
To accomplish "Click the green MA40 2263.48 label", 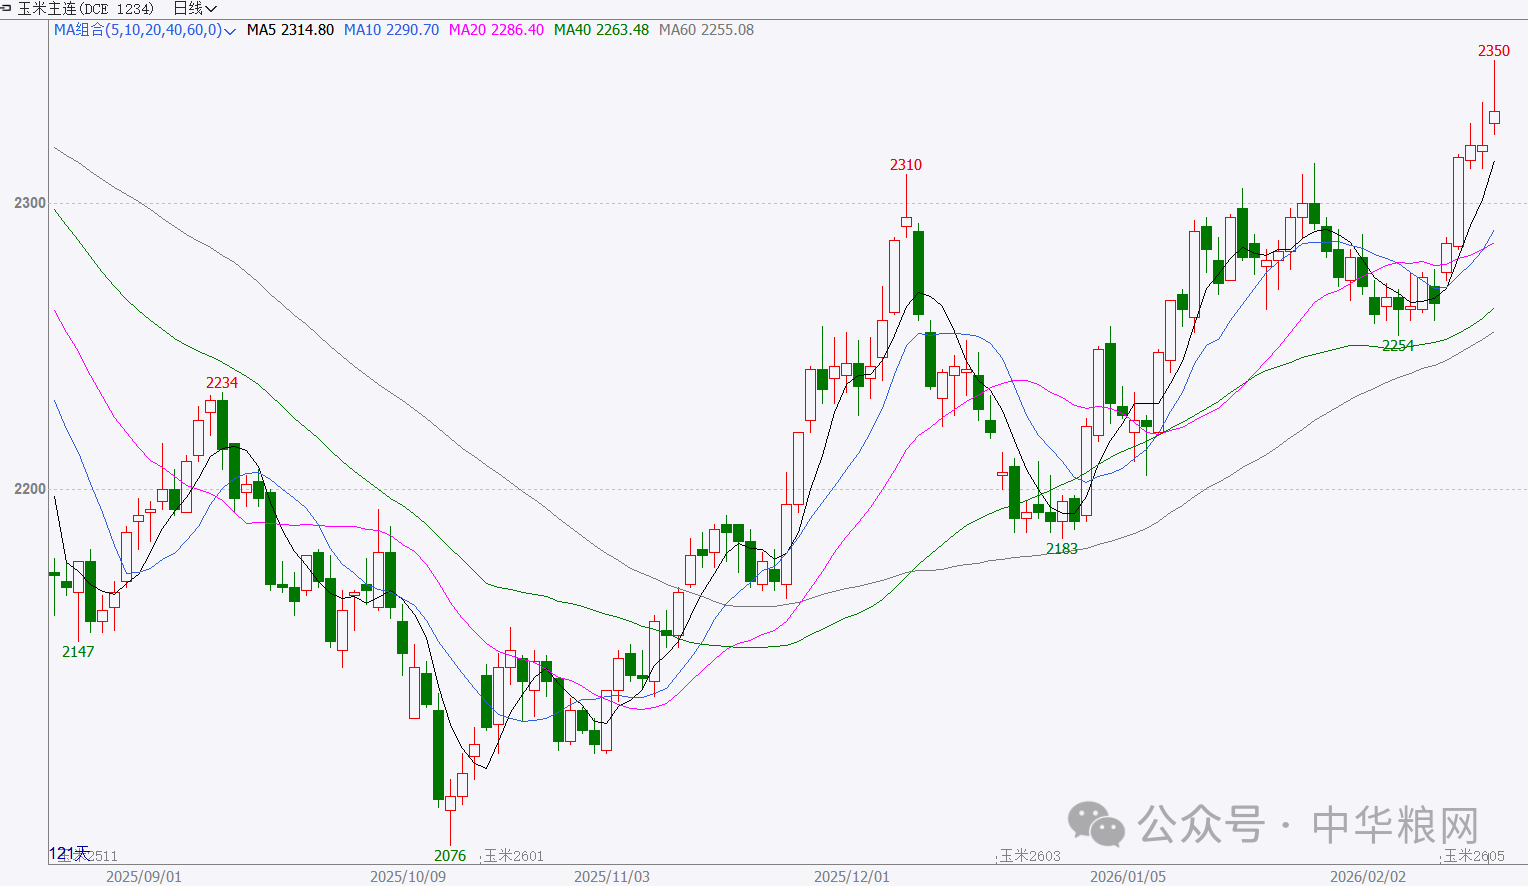I will [601, 30].
